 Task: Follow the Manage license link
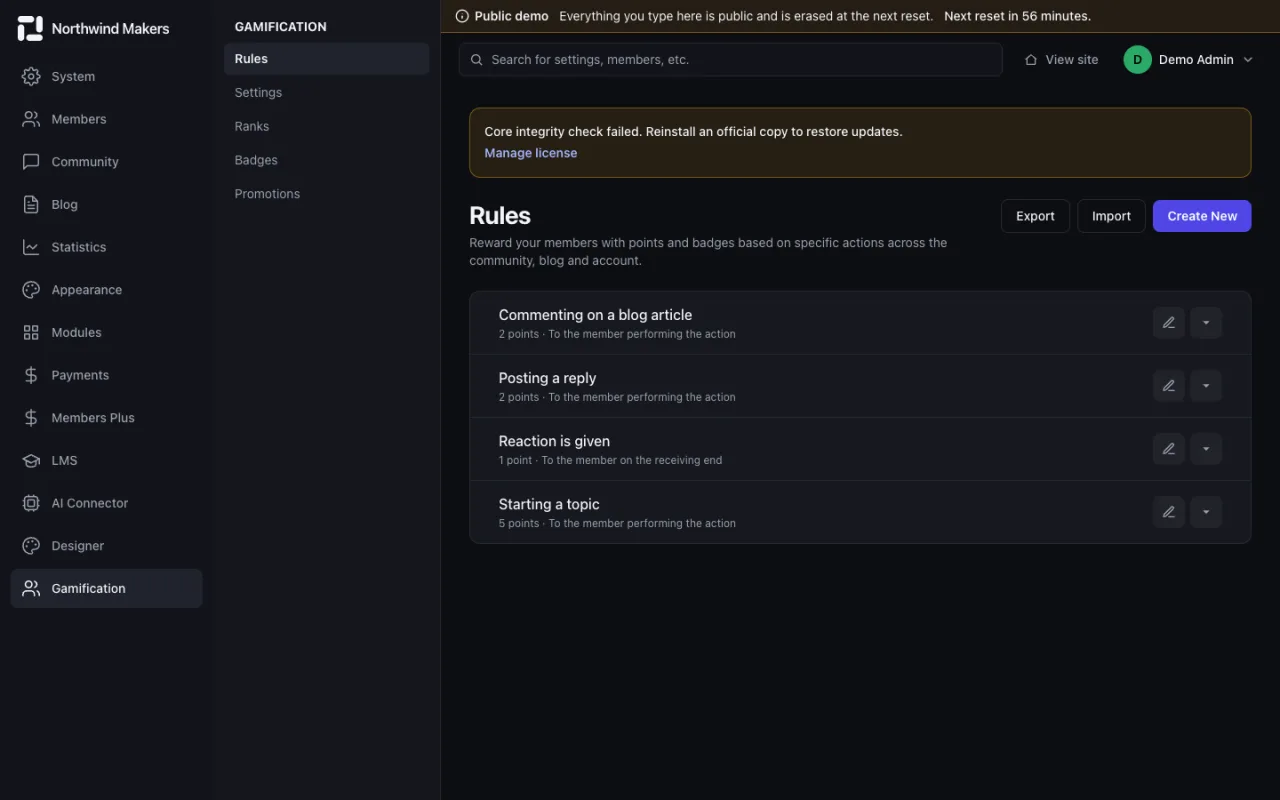tap(530, 153)
